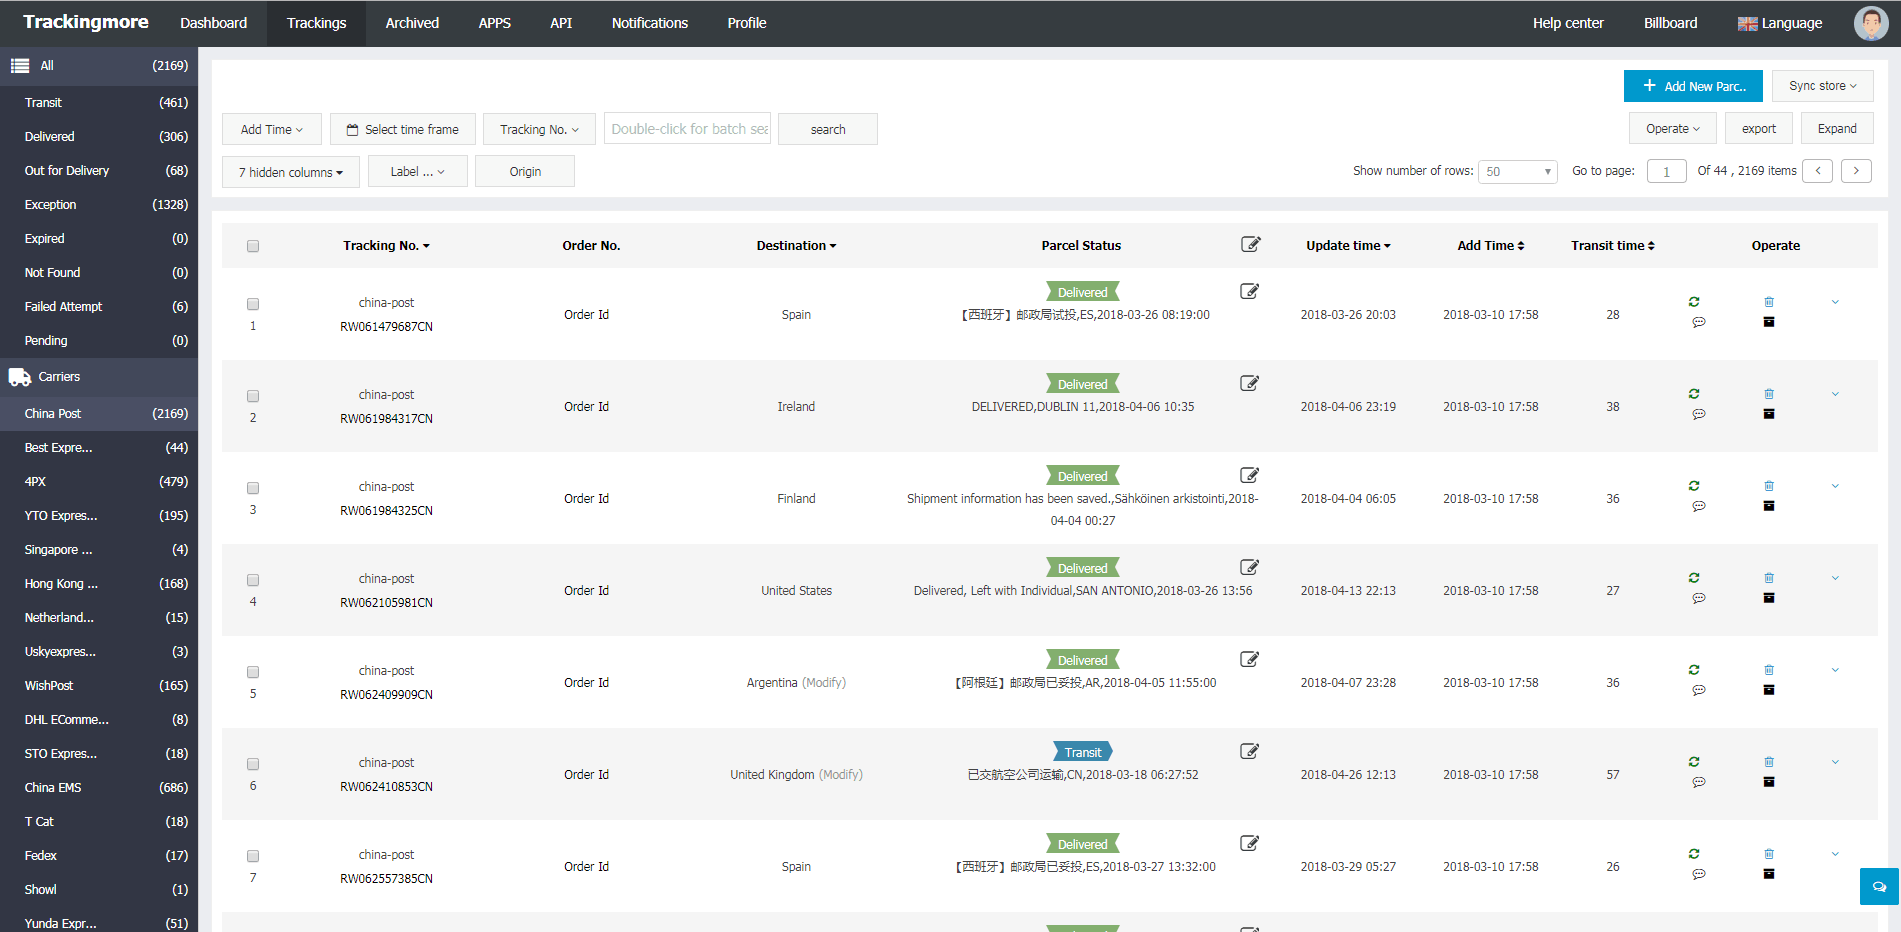Click the Add New Parcel button
Viewport: 1901px width, 932px height.
pos(1692,86)
